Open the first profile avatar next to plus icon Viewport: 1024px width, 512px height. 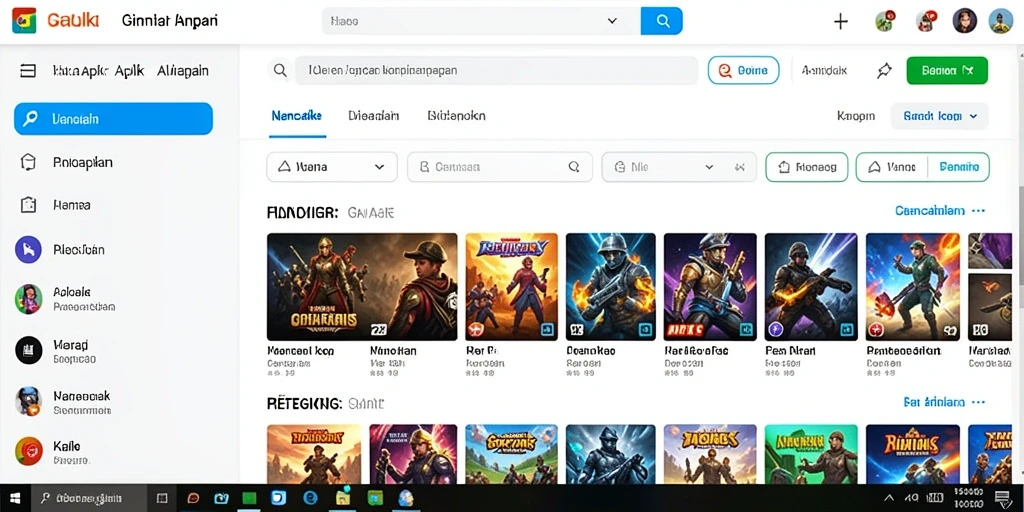click(x=885, y=21)
